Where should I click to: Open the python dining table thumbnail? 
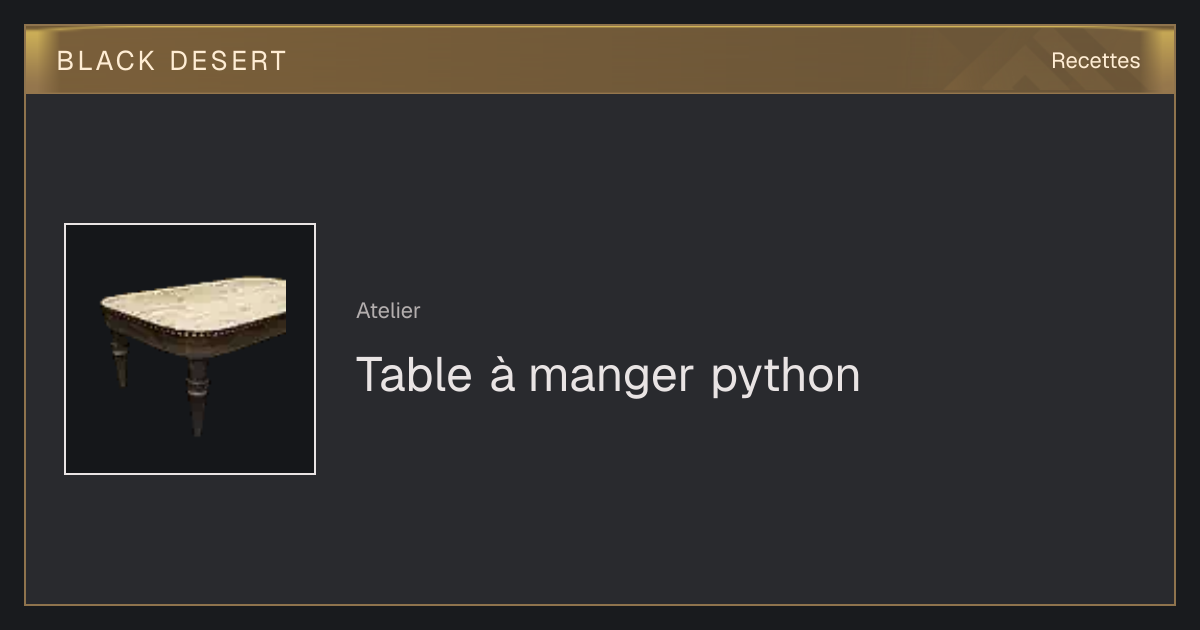190,349
